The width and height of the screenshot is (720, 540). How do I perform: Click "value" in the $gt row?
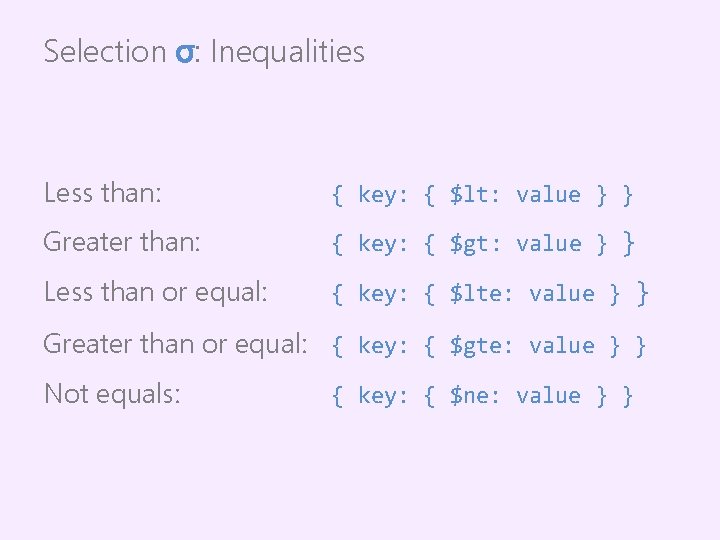coord(548,244)
